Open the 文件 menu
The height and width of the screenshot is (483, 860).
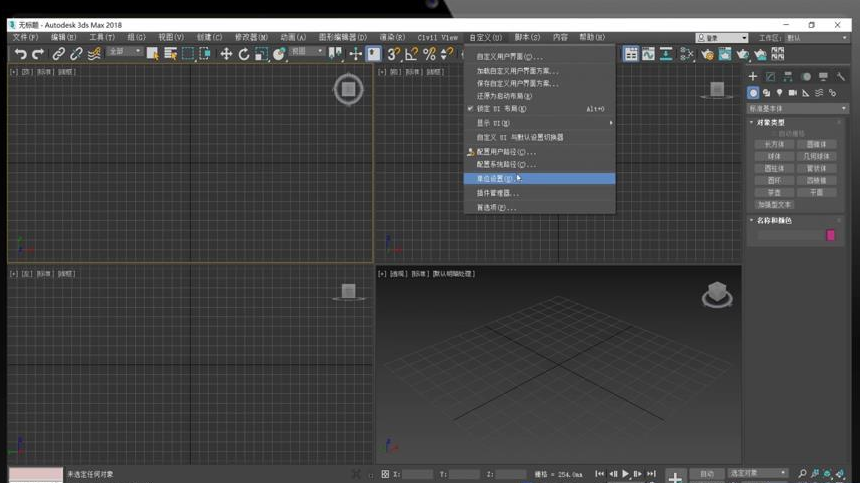point(25,37)
